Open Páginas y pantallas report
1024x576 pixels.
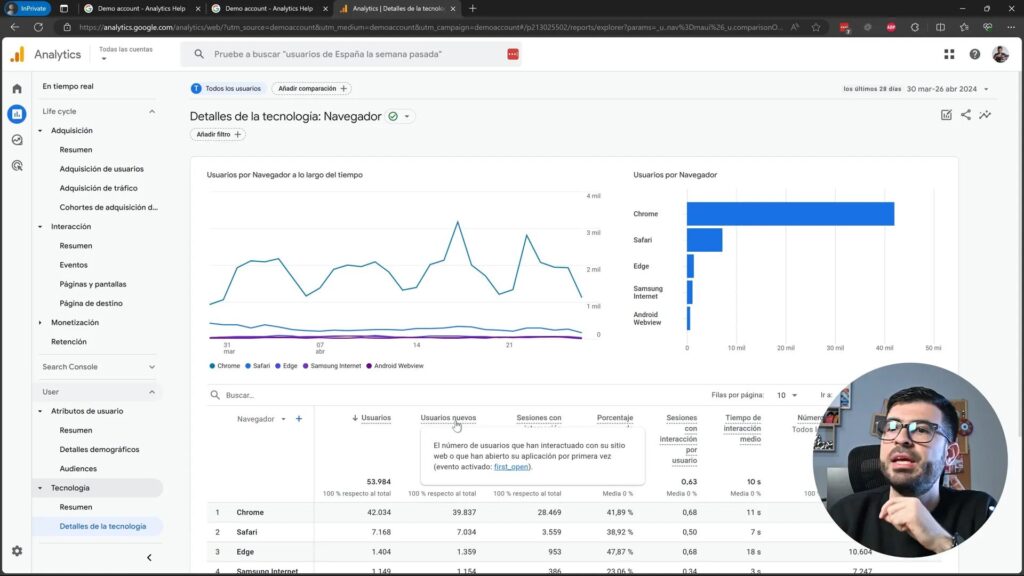click(x=93, y=284)
